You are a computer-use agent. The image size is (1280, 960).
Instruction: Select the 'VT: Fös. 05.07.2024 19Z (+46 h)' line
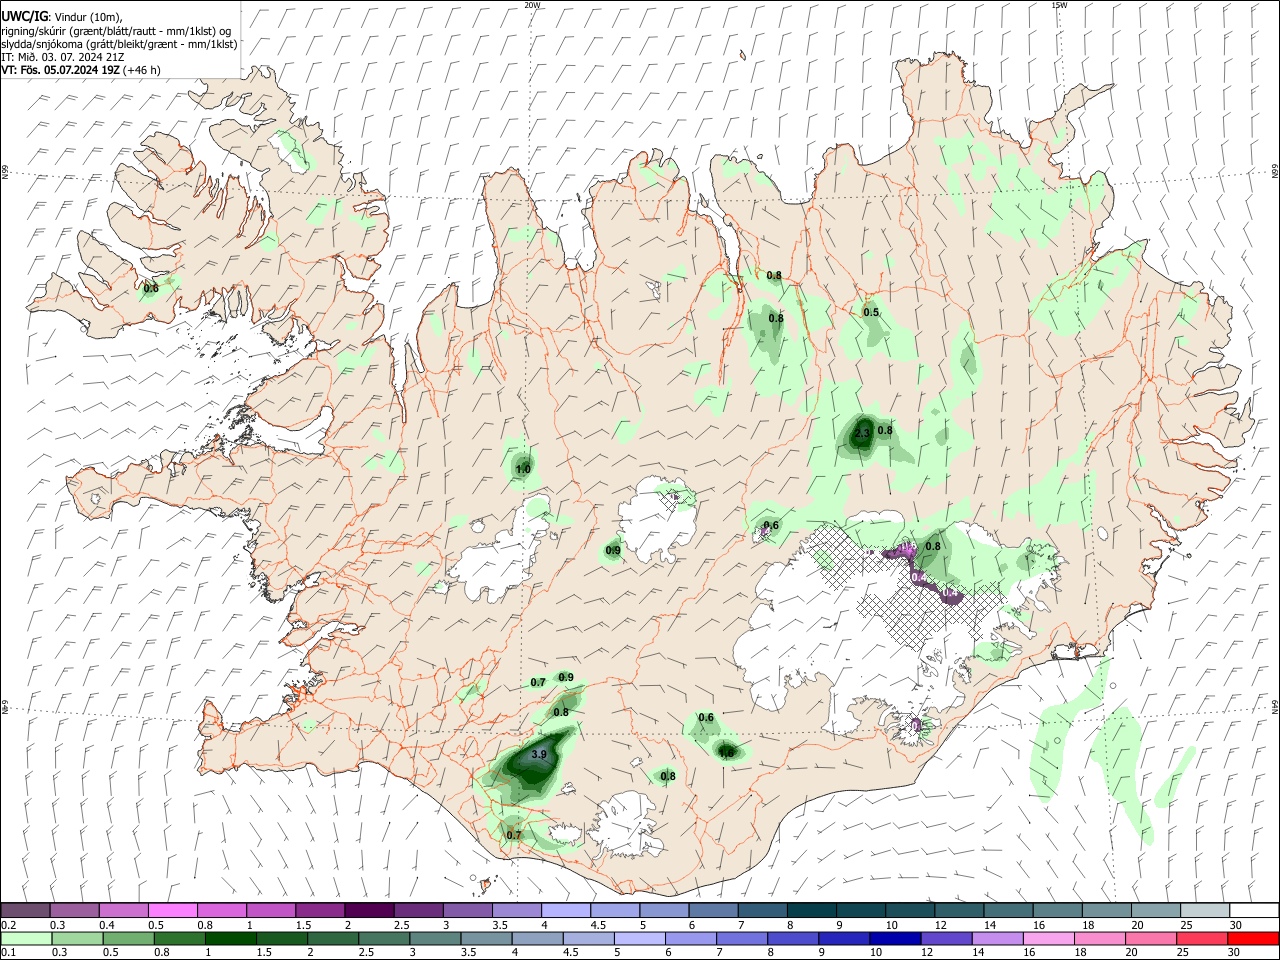pos(80,70)
